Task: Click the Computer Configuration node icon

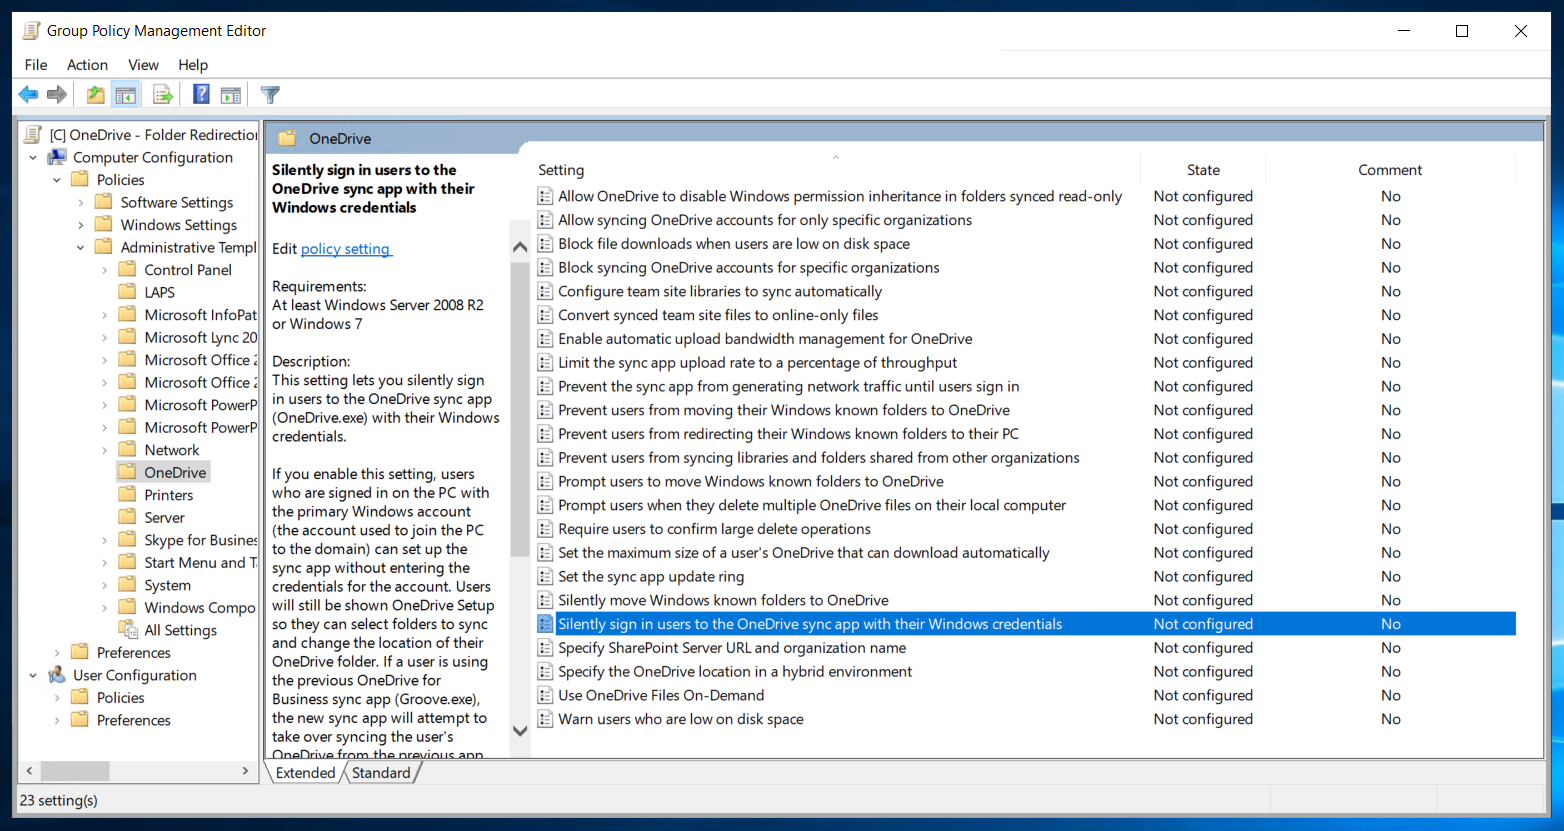Action: (x=57, y=158)
